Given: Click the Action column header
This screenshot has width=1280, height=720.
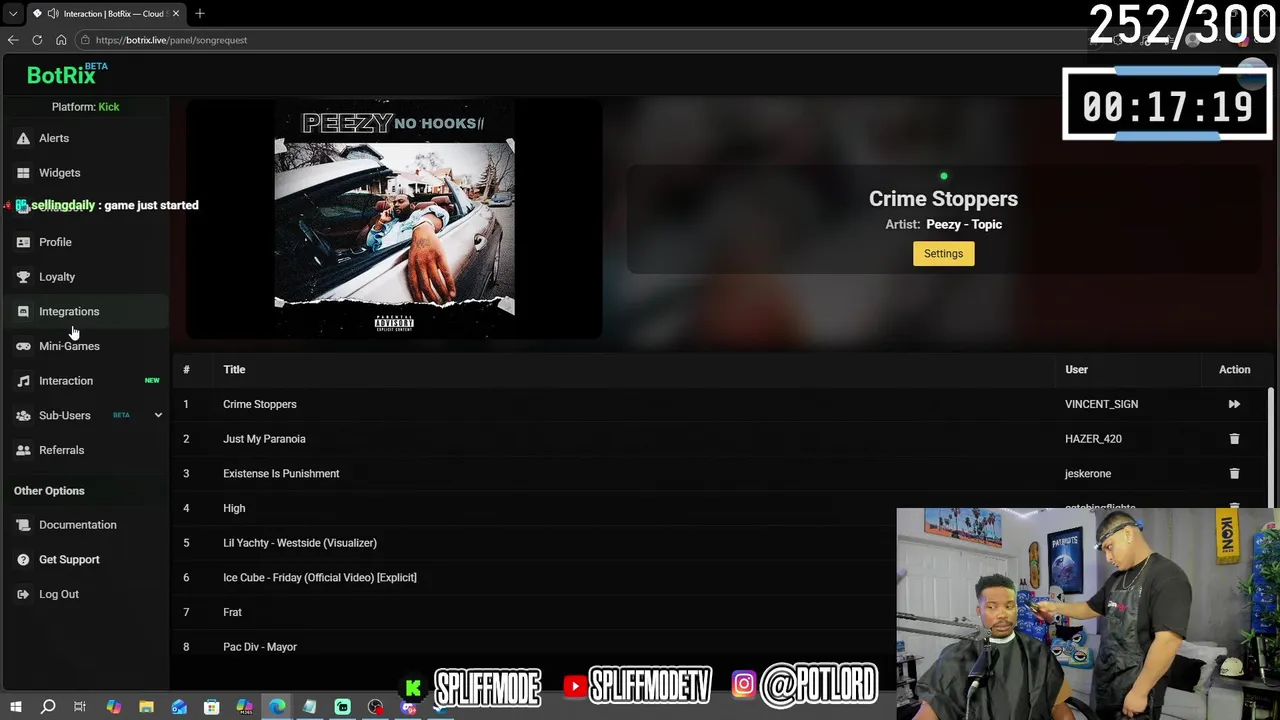Looking at the screenshot, I should click(x=1234, y=370).
